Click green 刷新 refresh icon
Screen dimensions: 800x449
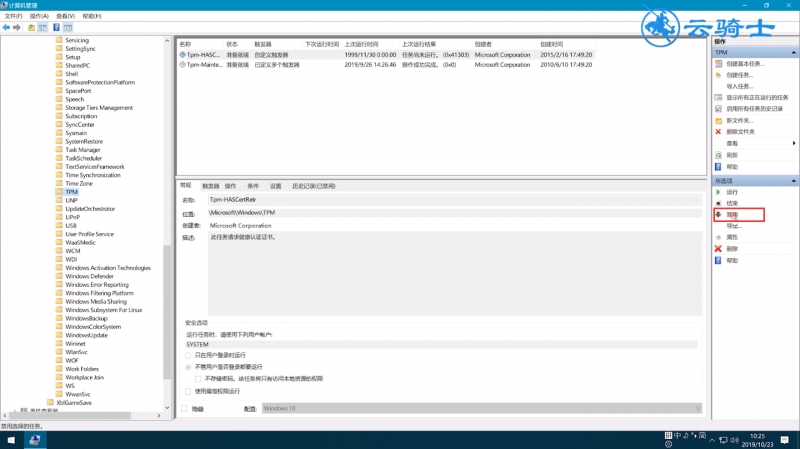click(x=718, y=155)
